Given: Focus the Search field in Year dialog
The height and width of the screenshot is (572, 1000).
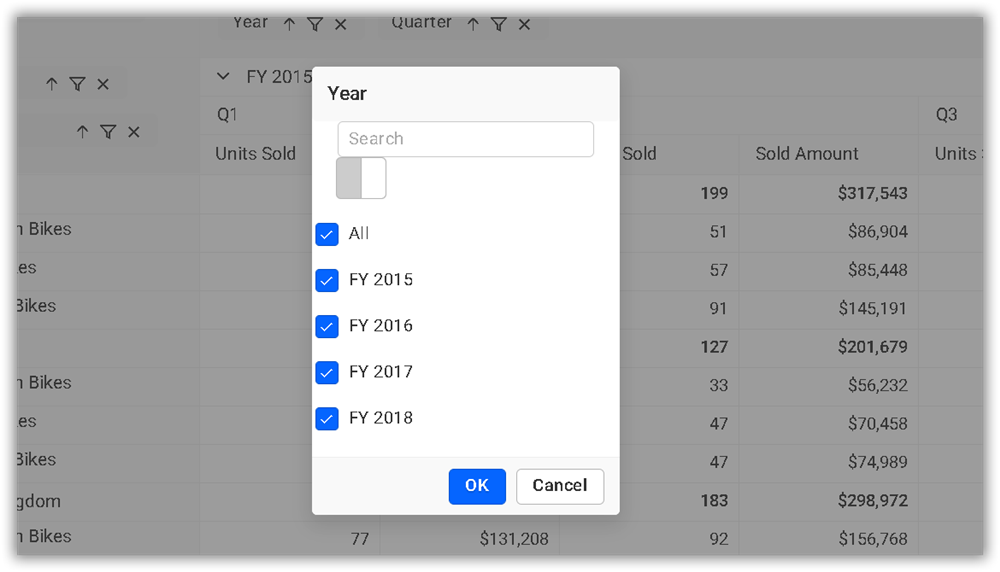Looking at the screenshot, I should 466,139.
